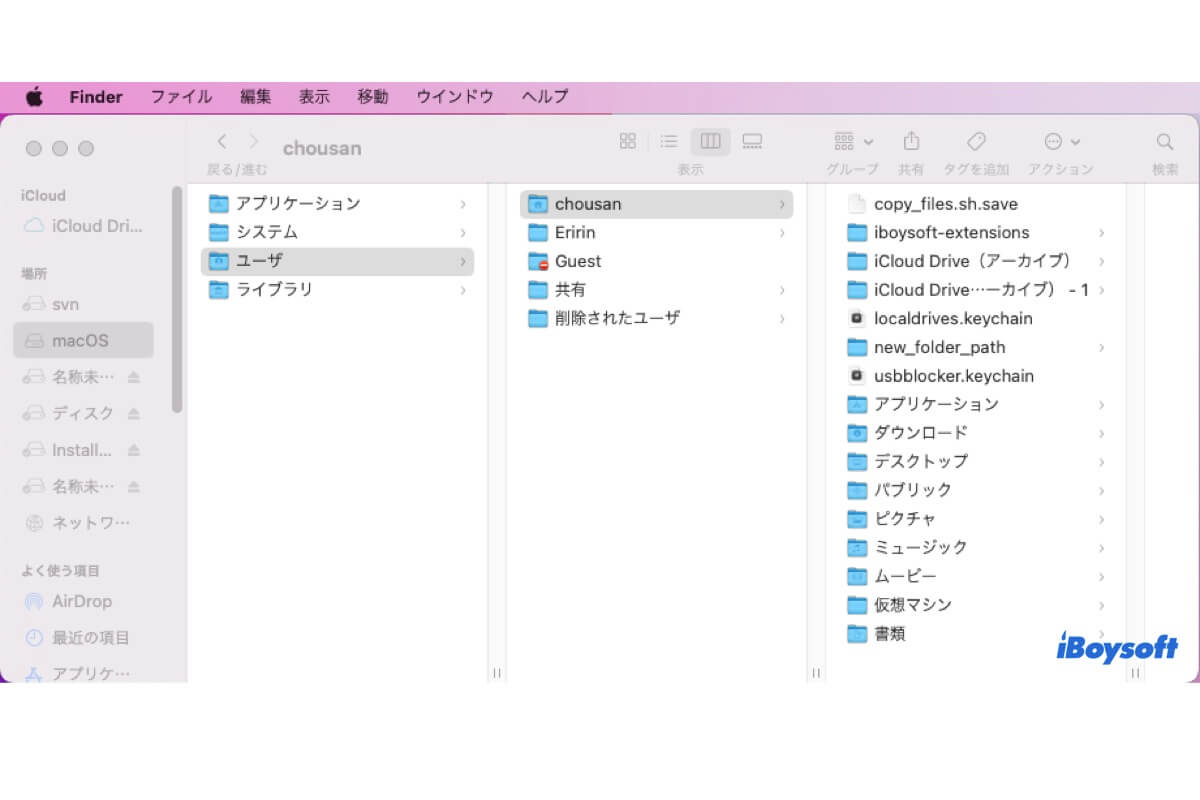Open the search magnifier icon
The image size is (1200, 800).
pyautogui.click(x=1165, y=142)
